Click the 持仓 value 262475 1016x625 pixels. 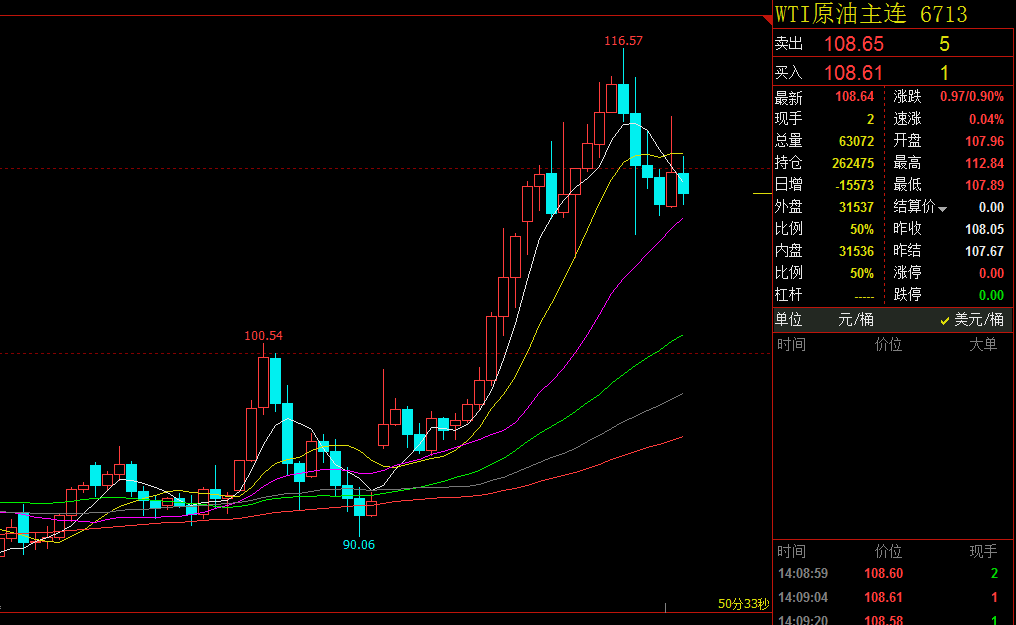pos(853,163)
